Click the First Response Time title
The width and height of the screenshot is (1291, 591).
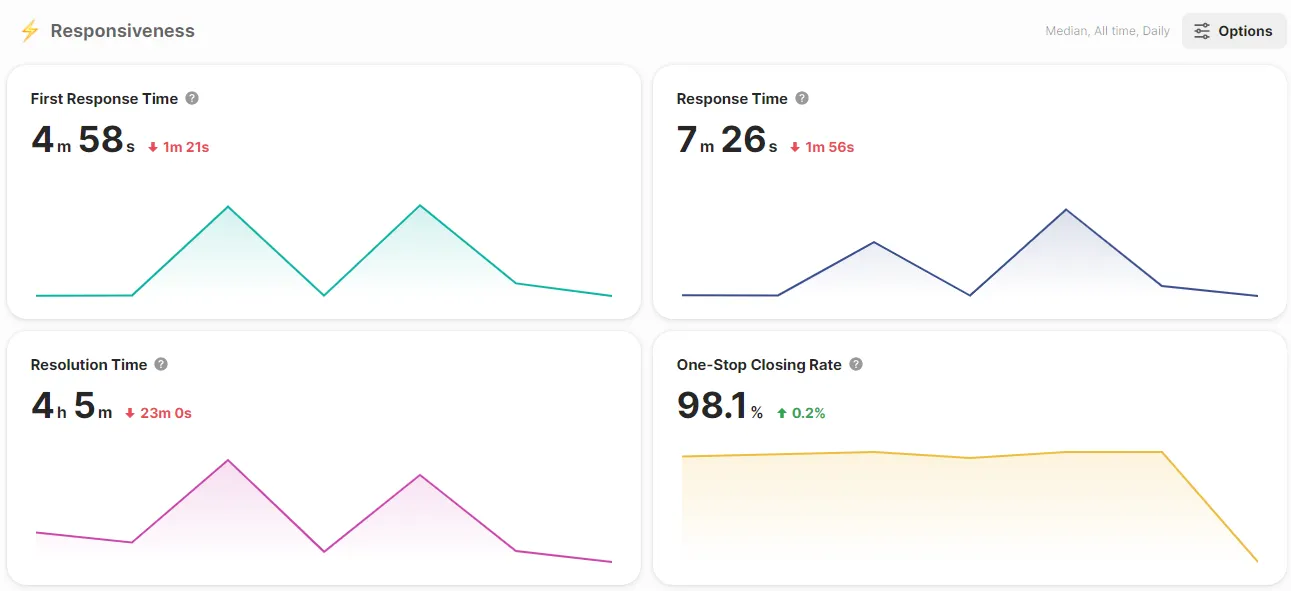(104, 98)
